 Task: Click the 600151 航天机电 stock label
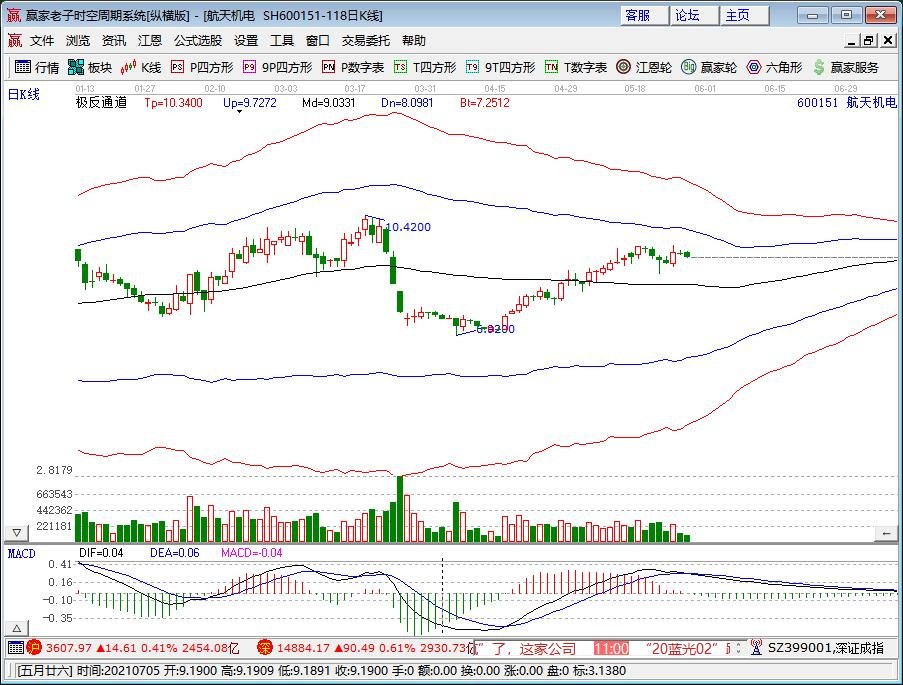[x=847, y=103]
